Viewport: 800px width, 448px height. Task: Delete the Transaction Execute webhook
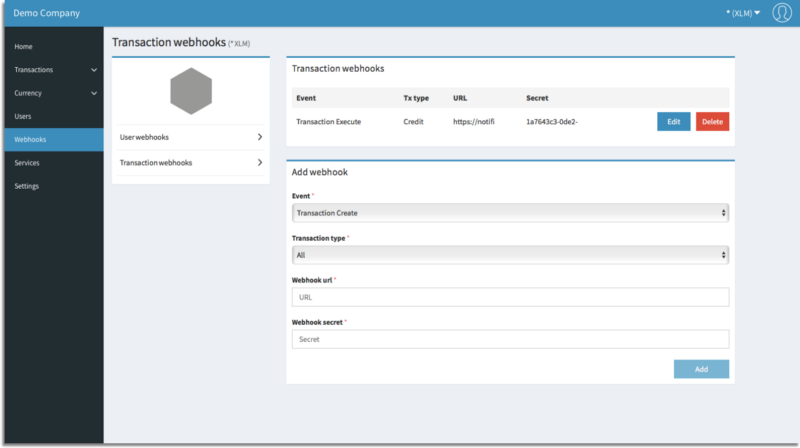(x=712, y=121)
